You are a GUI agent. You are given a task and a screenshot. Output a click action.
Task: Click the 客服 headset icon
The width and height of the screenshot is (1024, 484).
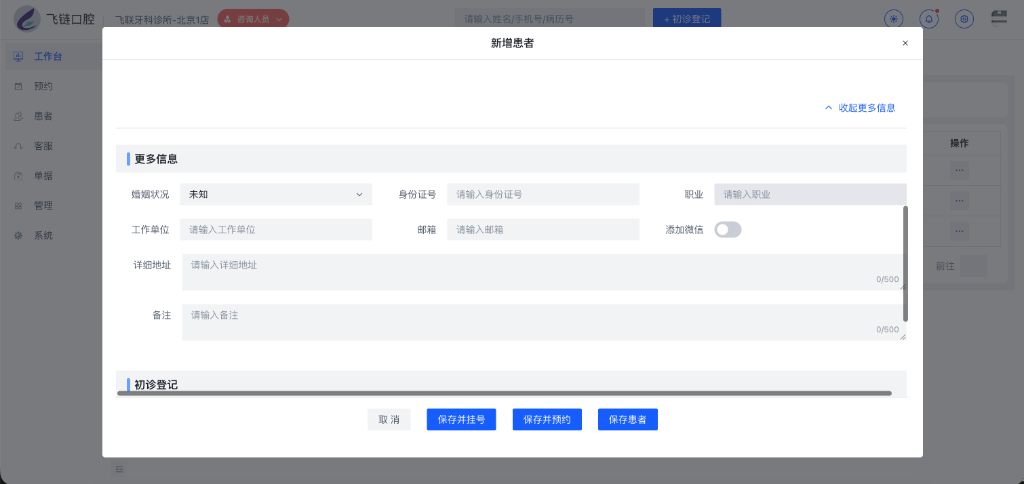point(18,146)
